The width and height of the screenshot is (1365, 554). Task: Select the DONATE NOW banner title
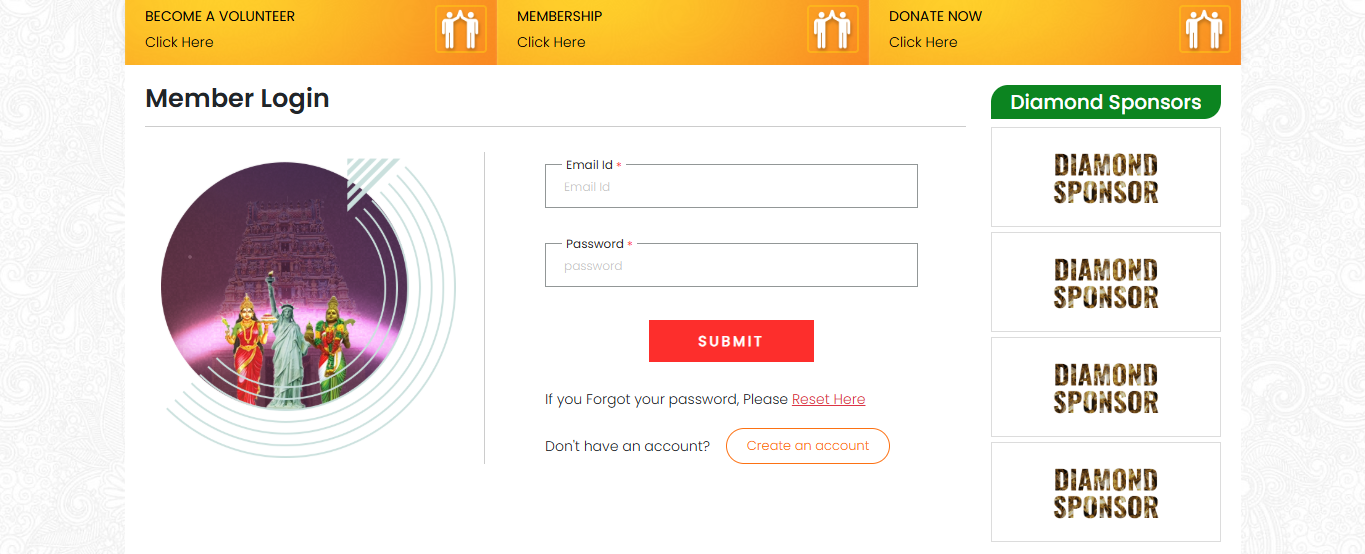coord(935,16)
